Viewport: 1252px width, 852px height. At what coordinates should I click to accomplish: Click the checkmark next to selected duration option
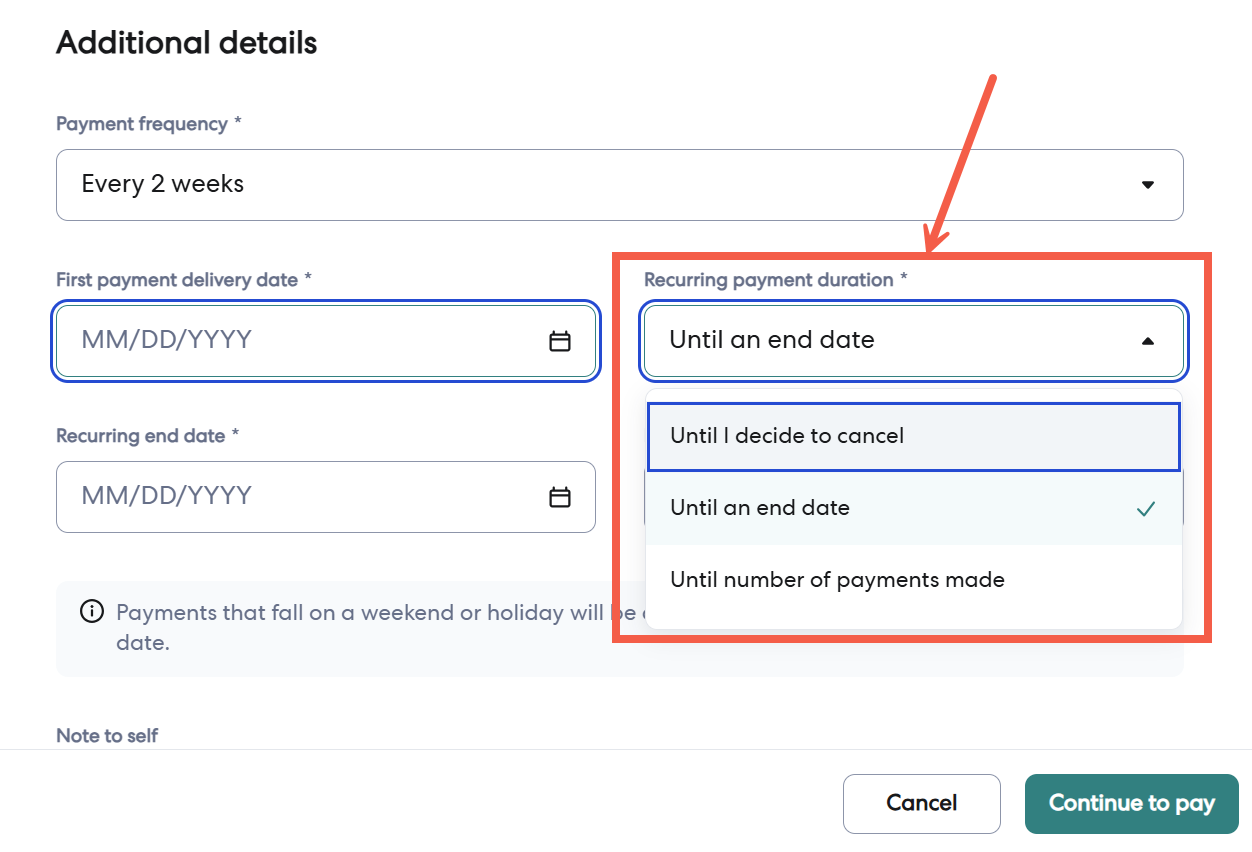[1146, 509]
